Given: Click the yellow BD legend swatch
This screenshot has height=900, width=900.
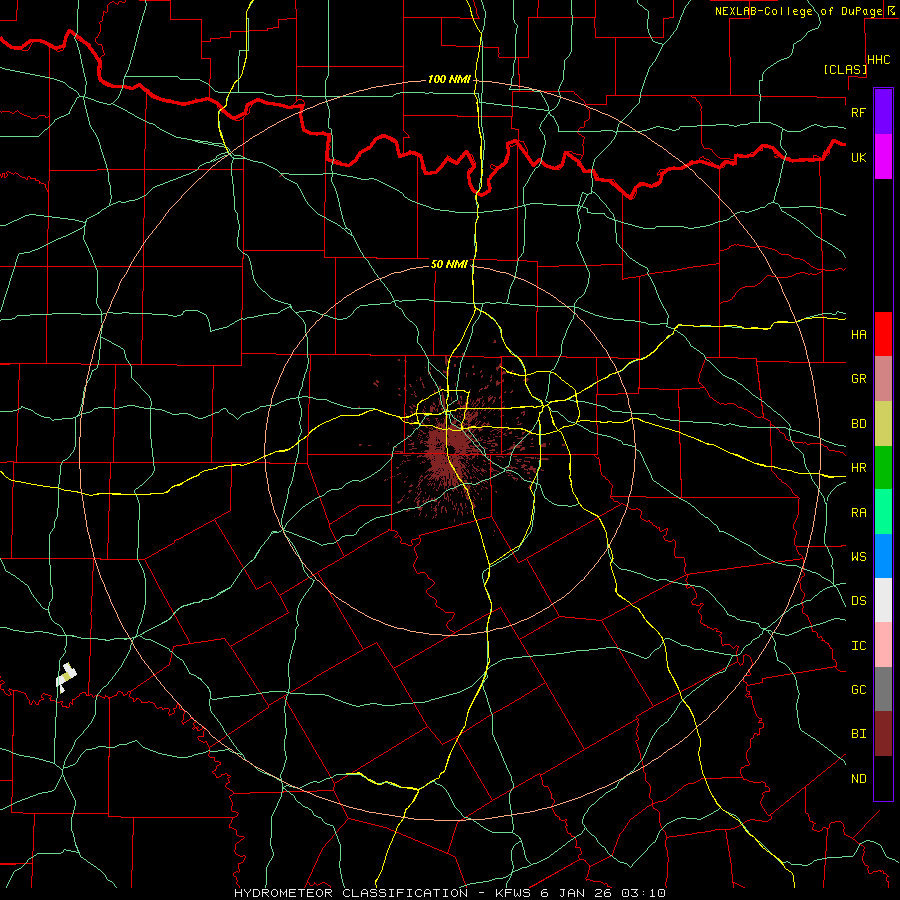Looking at the screenshot, I should tap(883, 424).
